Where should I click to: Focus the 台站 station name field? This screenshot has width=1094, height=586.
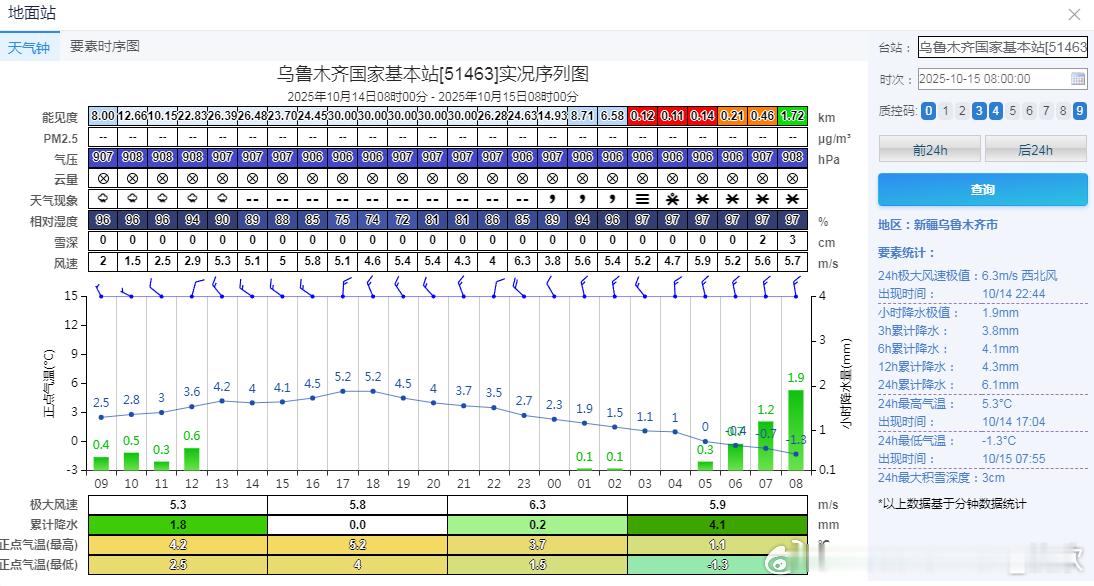(1003, 47)
